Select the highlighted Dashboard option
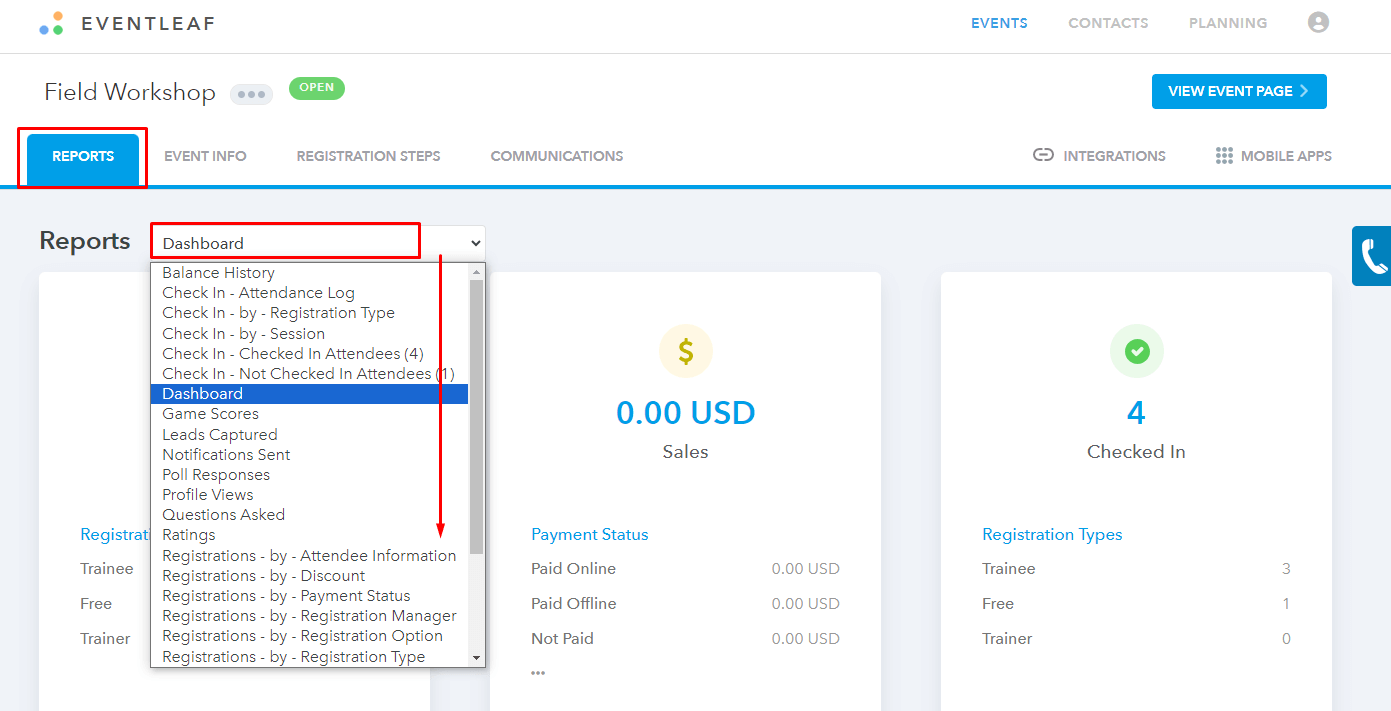1391x711 pixels. tap(309, 394)
